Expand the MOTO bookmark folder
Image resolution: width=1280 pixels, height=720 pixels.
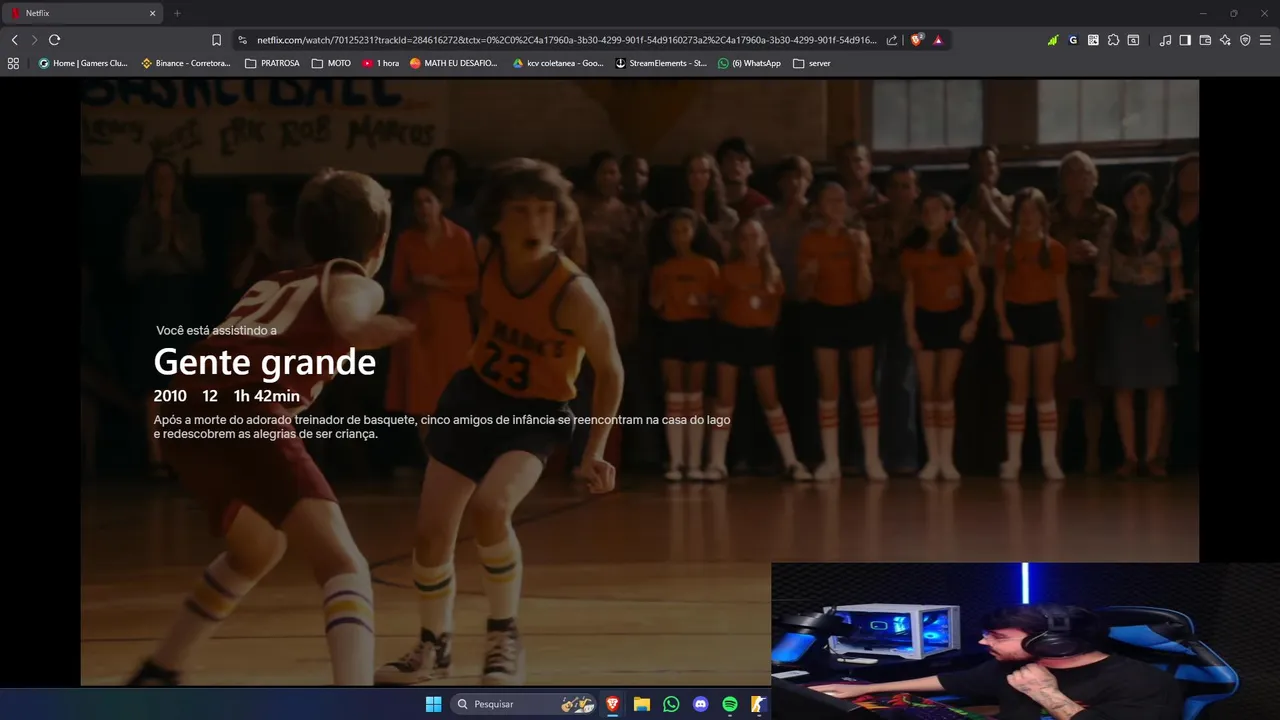point(331,63)
